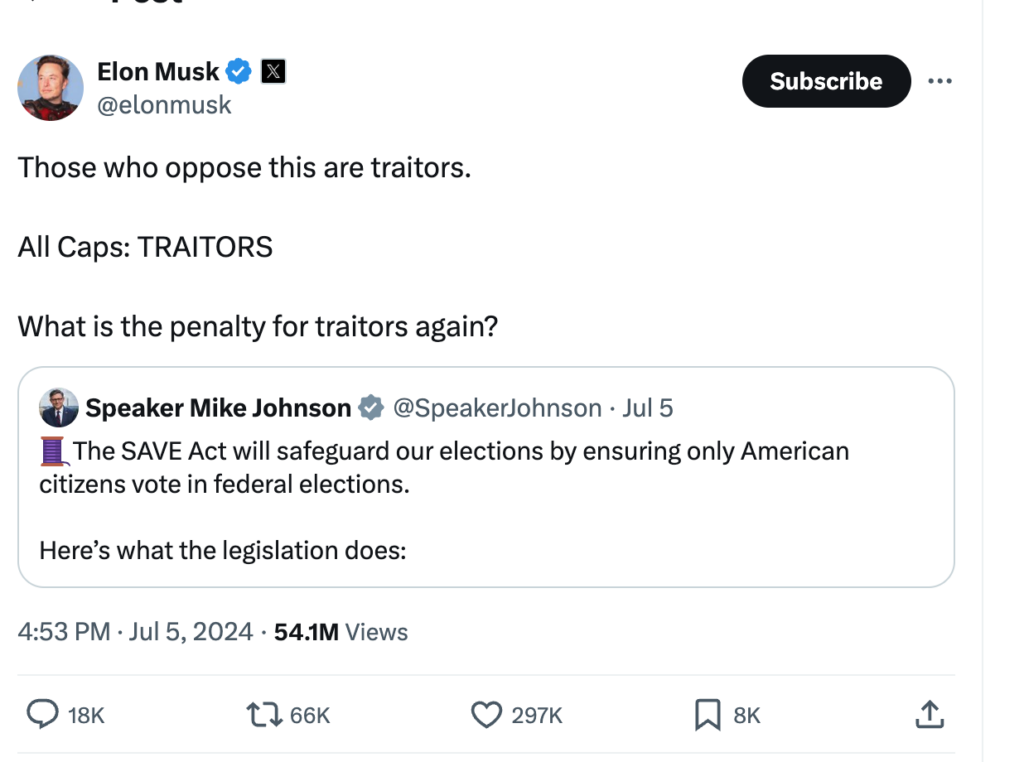Screen dimensions: 1024x762
Task: Repost this post via retweet icon
Action: (264, 715)
